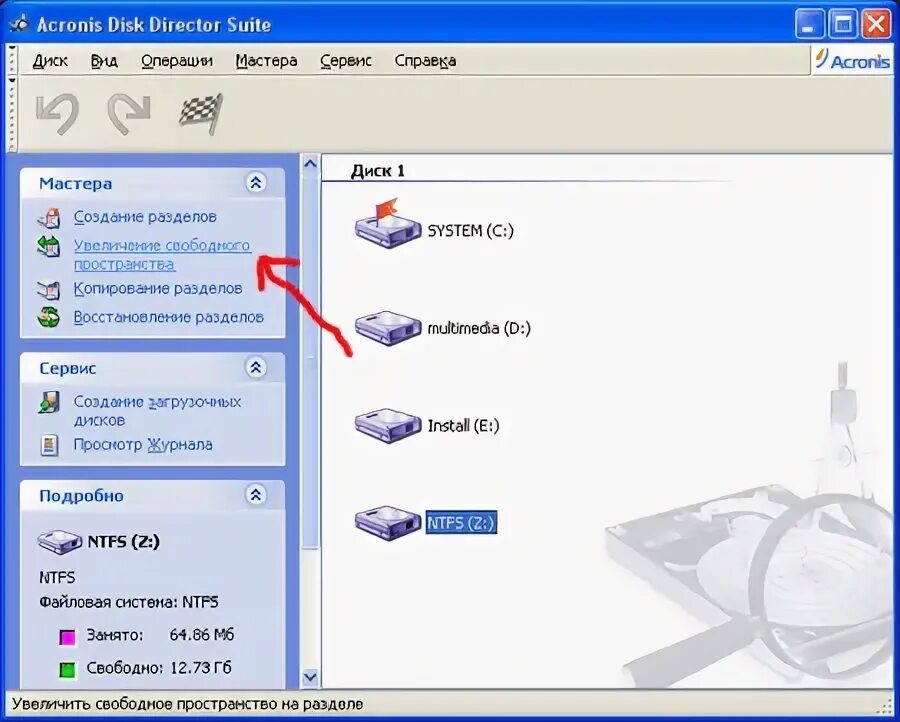900x722 pixels.
Task: Open Увеличение свободного пространства link
Action: pos(162,255)
